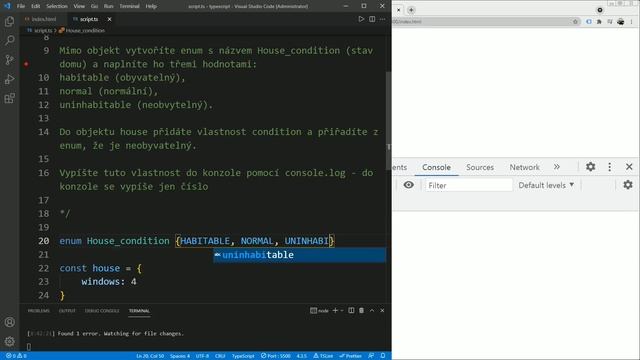Click the House_condition breadcrumb item
Viewport: 640px width, 360px height.
coord(82,30)
